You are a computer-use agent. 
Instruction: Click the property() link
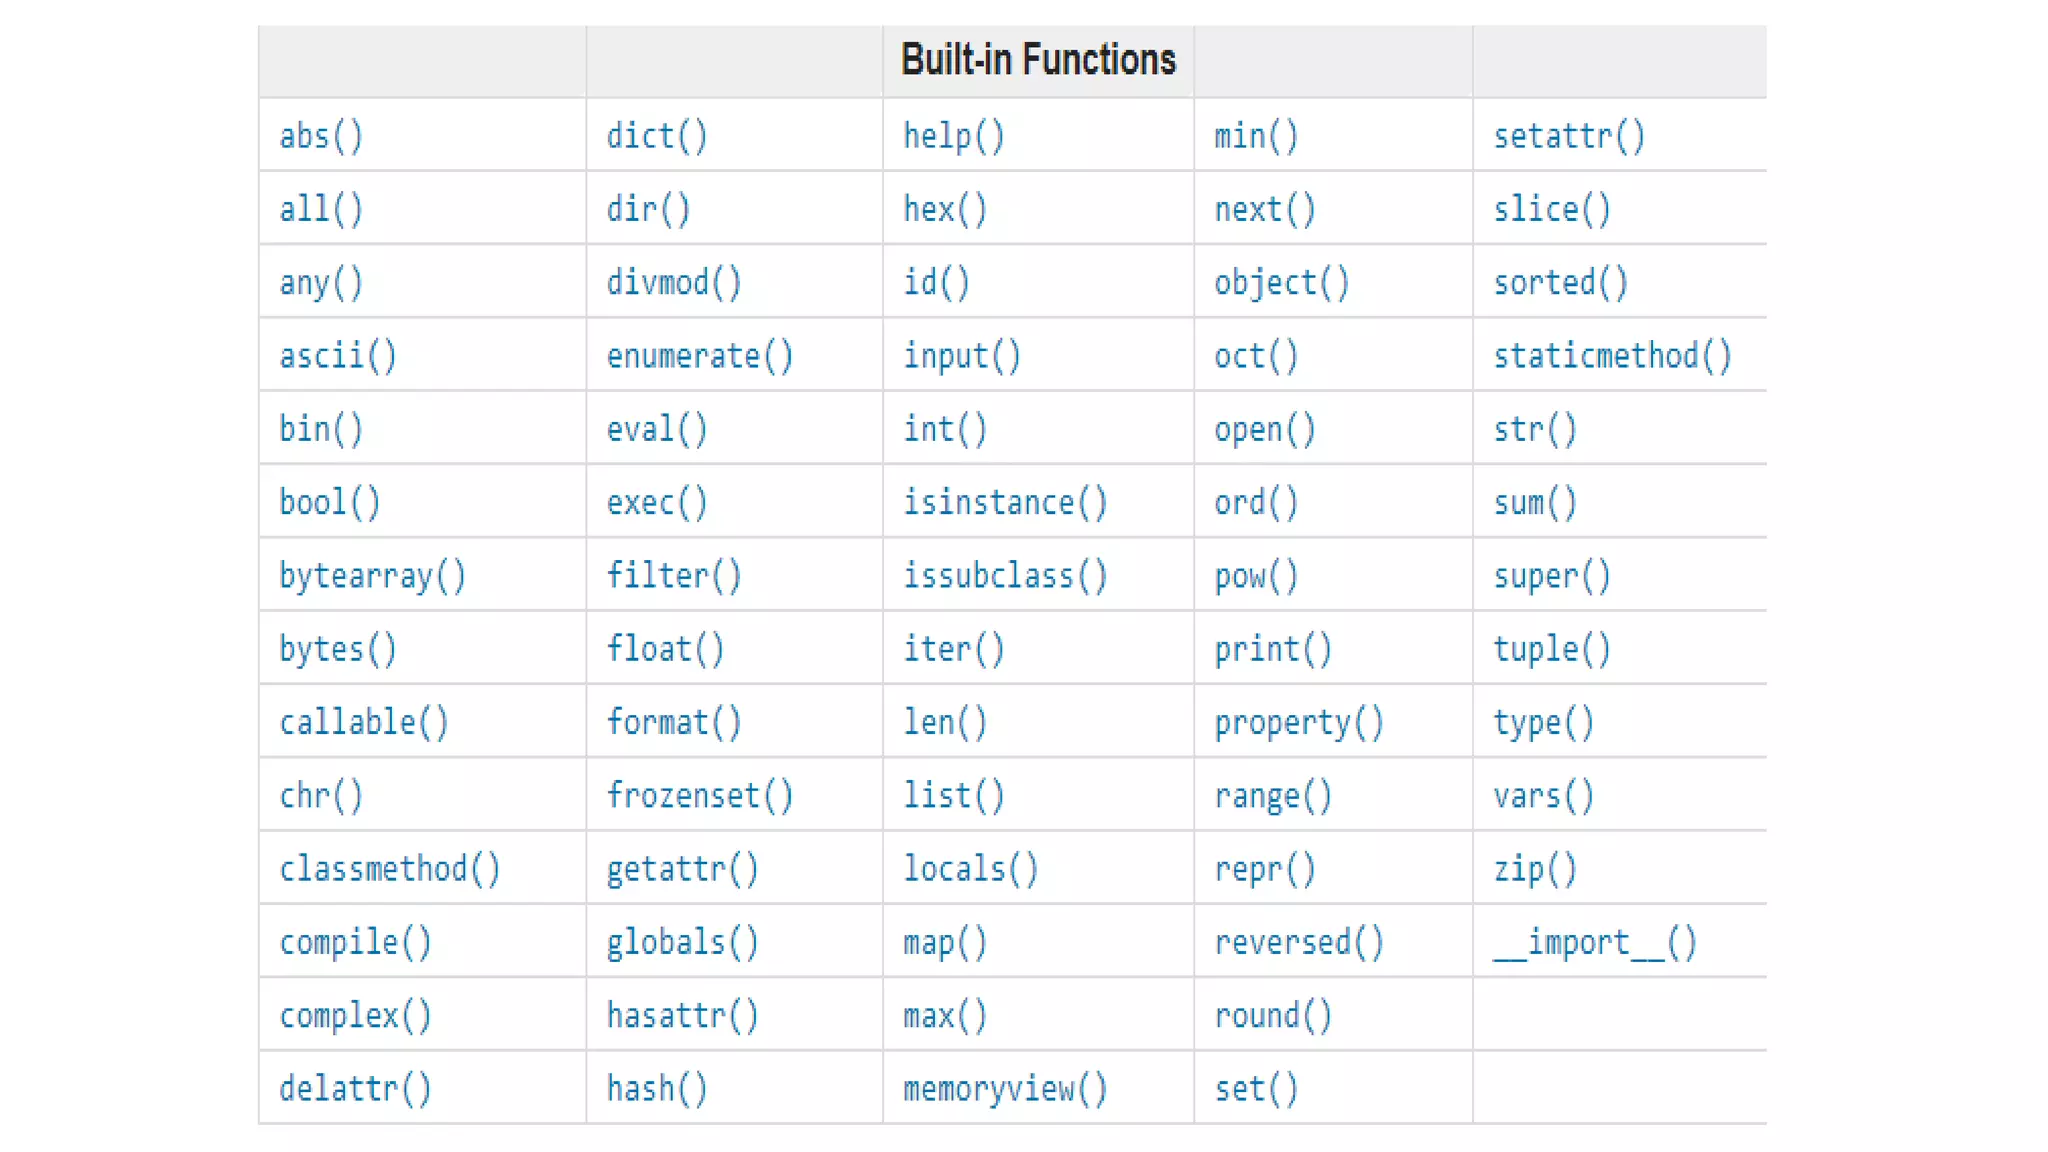tap(1298, 722)
